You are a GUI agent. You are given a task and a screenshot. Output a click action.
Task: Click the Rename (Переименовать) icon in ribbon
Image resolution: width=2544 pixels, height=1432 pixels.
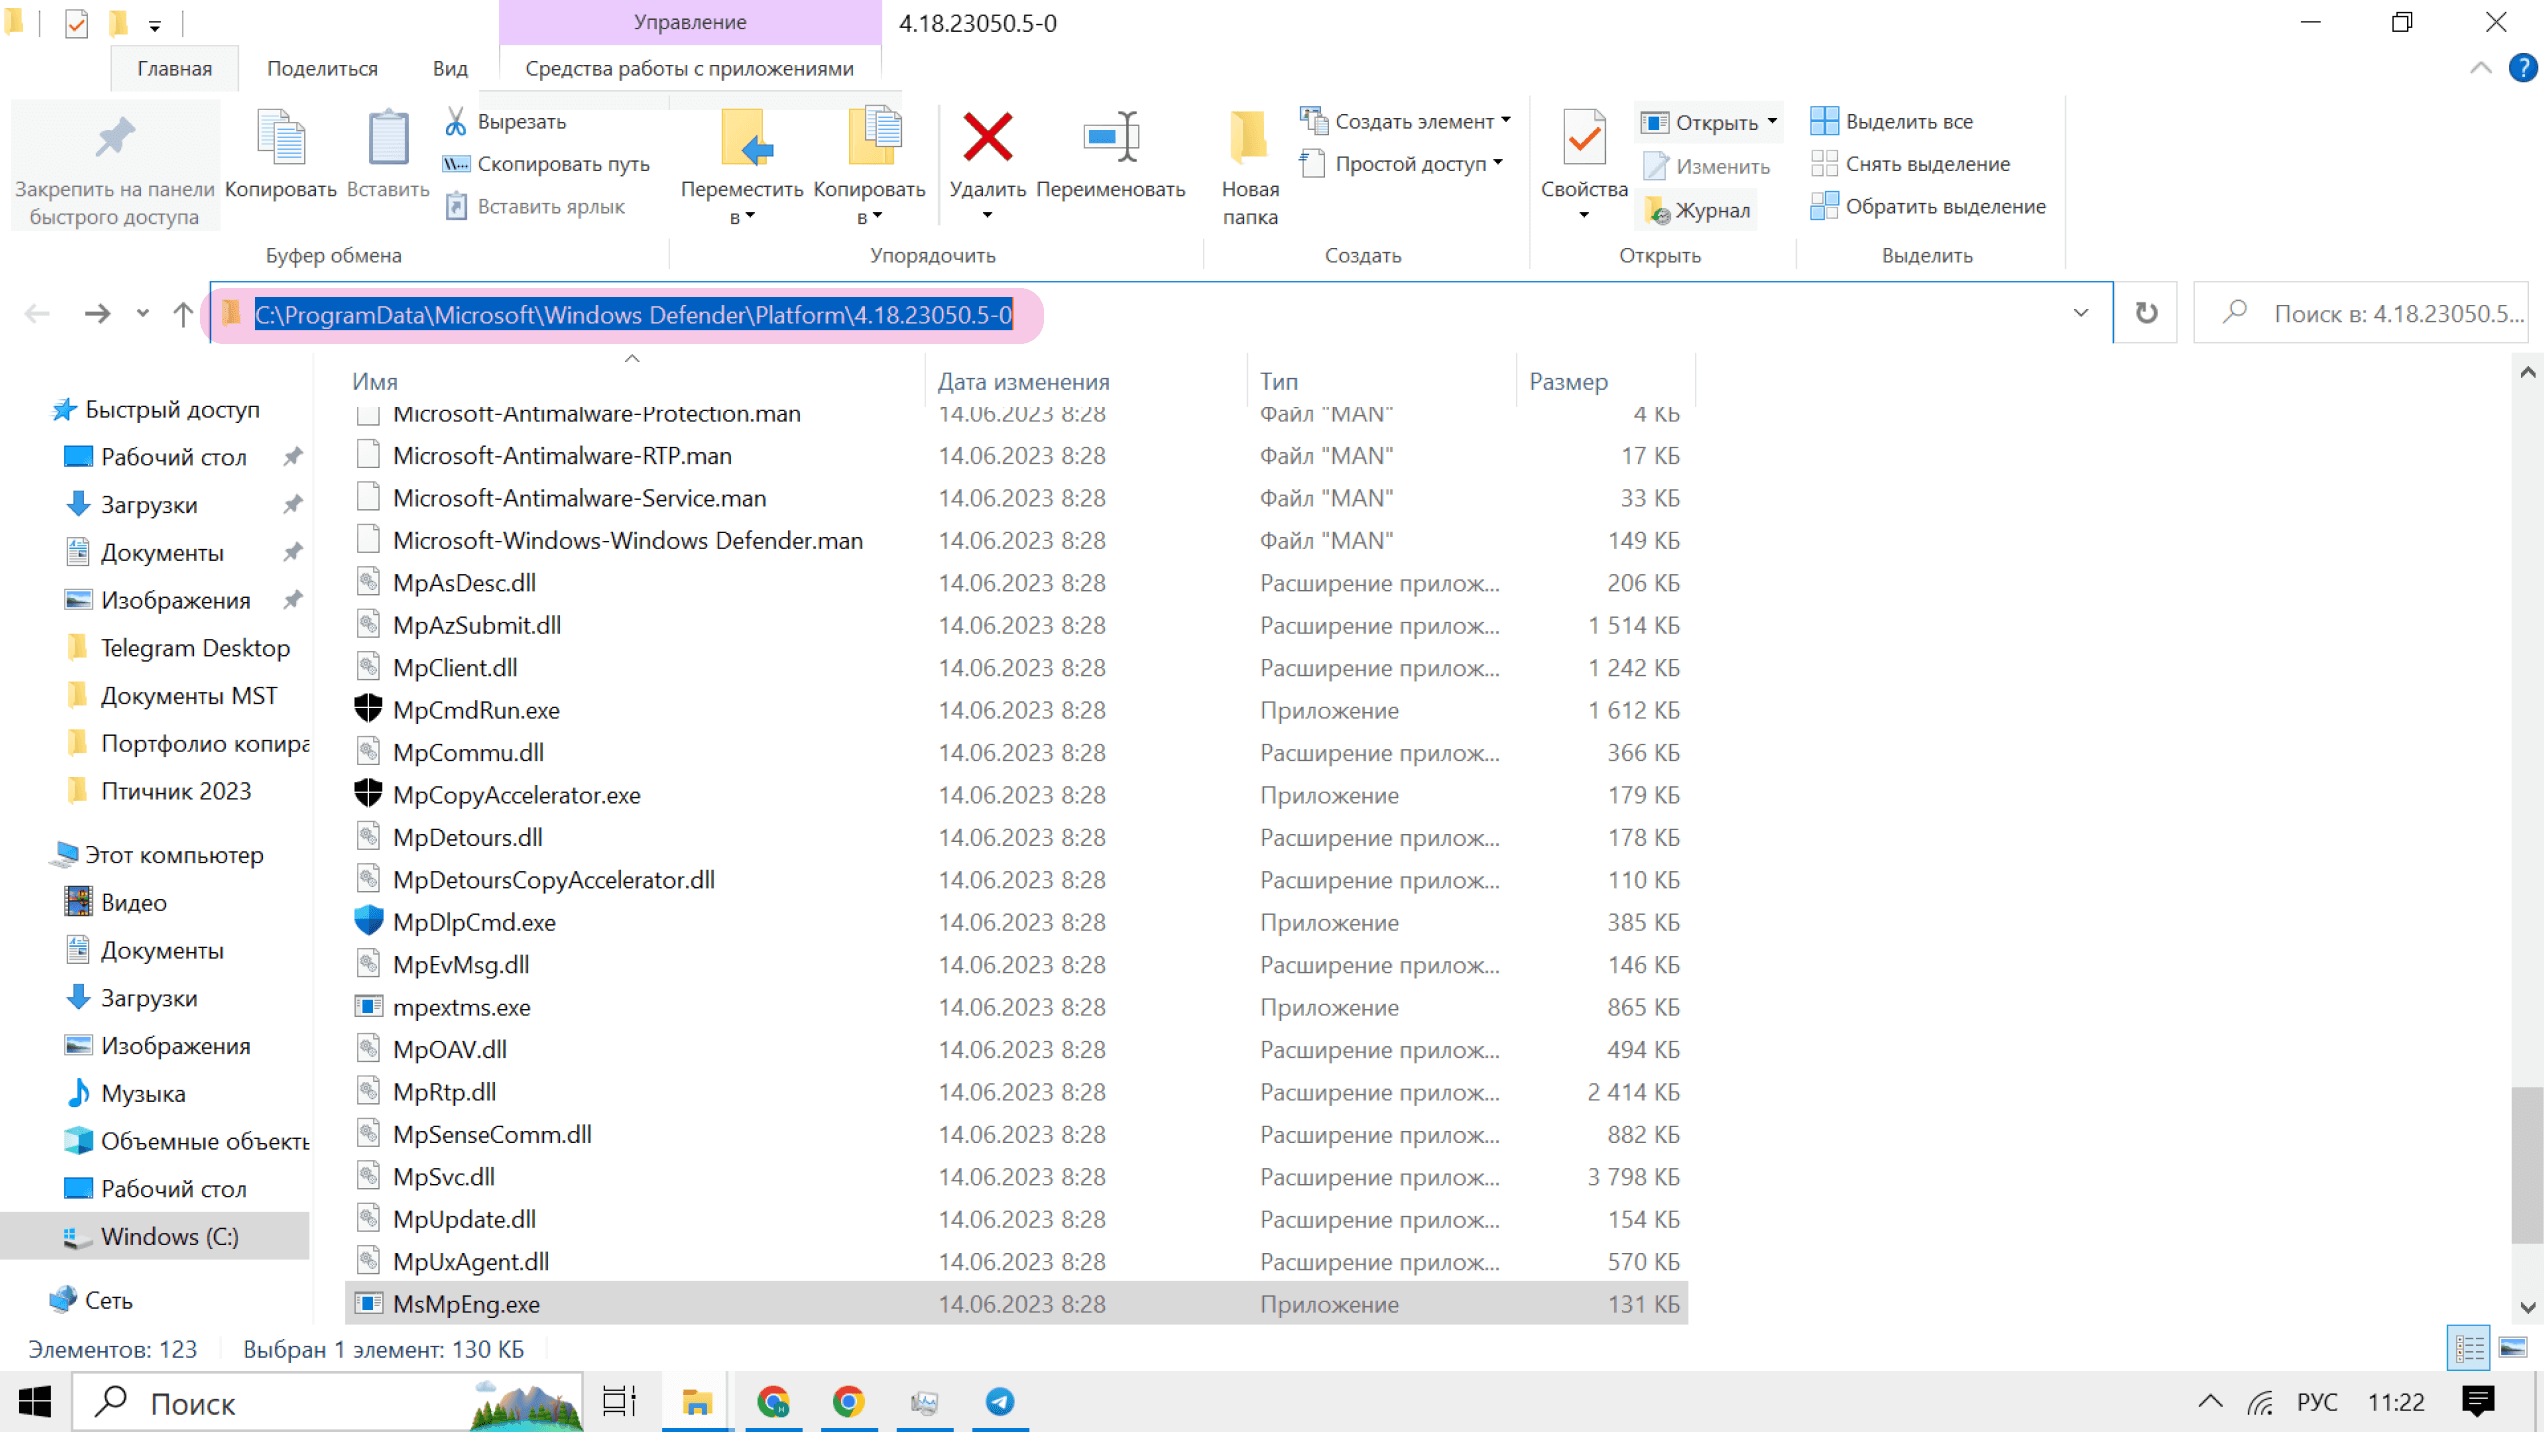[x=1110, y=137]
